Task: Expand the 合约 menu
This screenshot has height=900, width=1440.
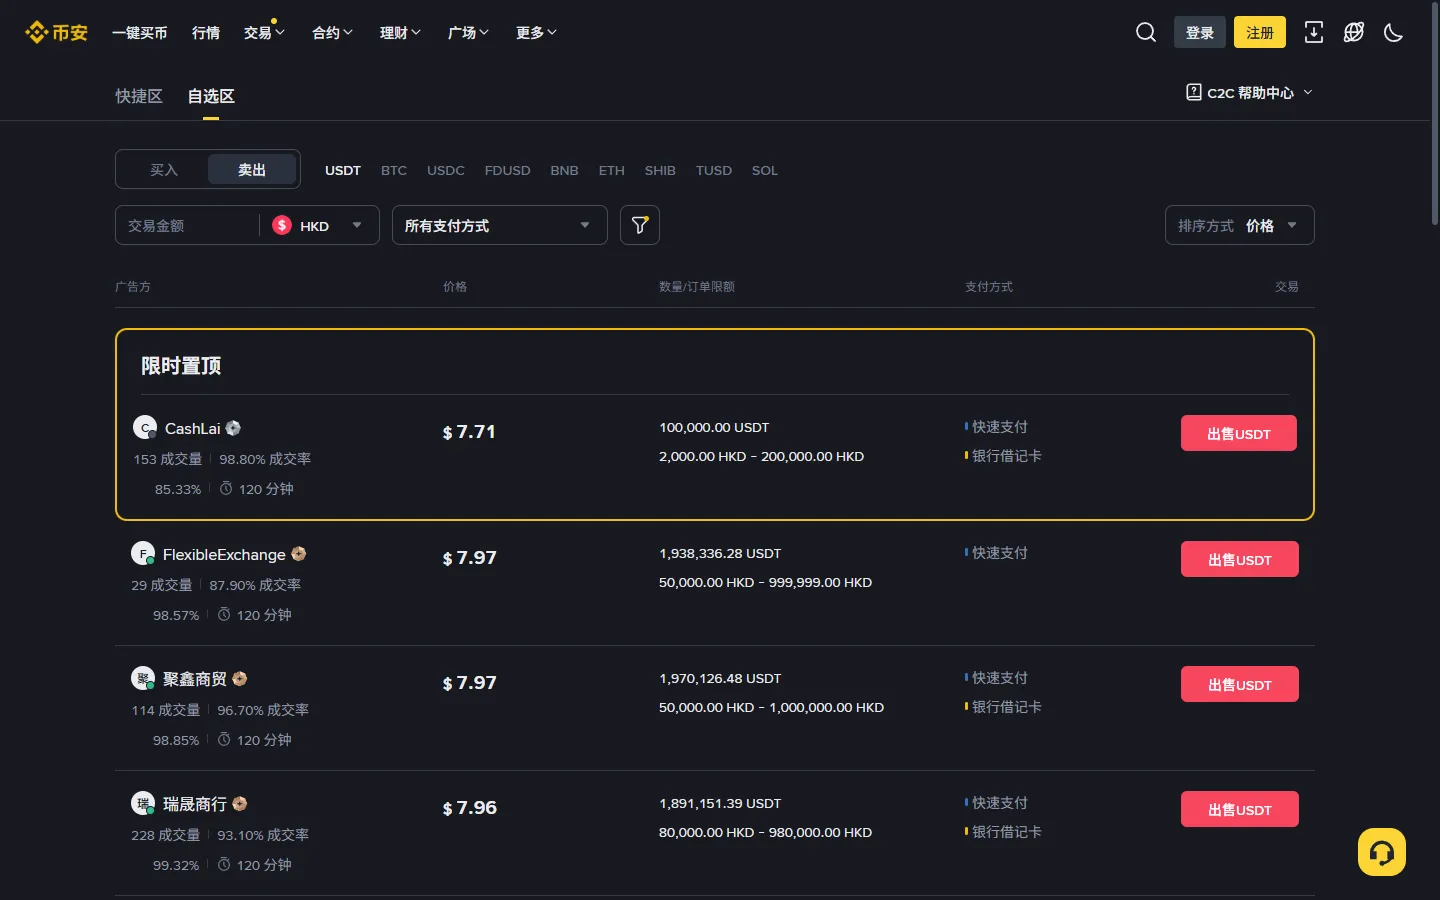Action: click(x=332, y=33)
